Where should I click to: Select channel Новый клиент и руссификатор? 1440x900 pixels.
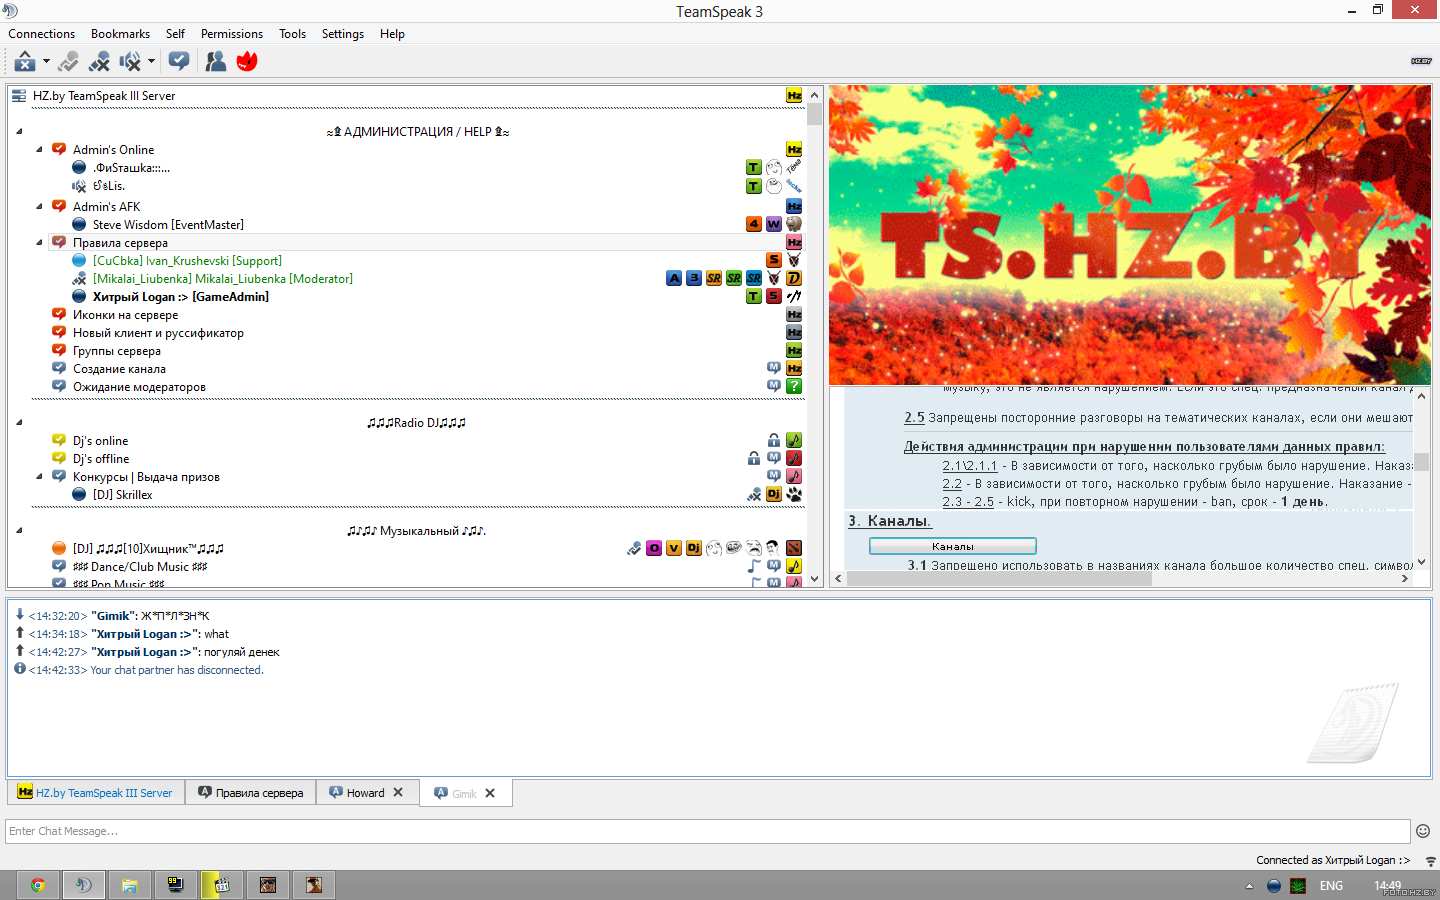[158, 333]
